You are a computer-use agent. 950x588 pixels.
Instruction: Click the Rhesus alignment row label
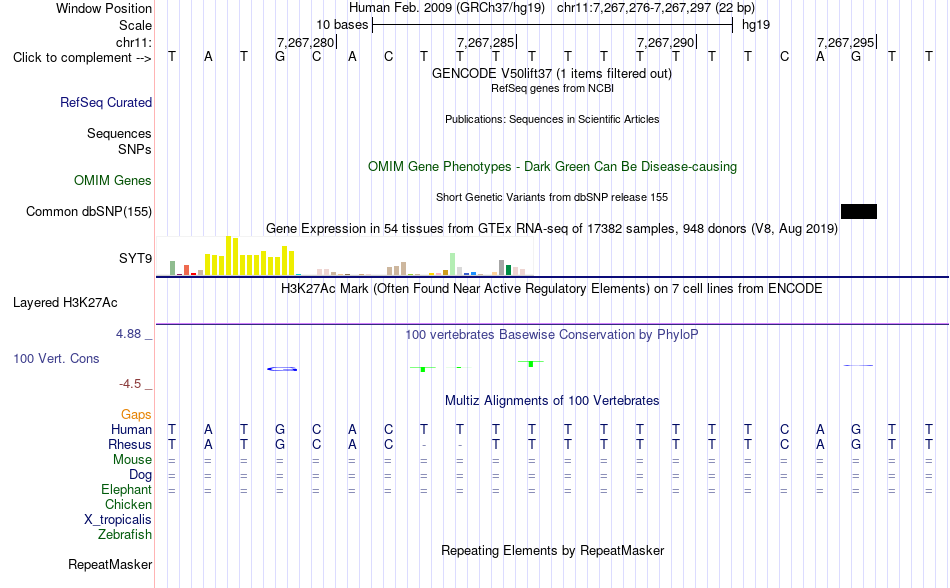(130, 444)
